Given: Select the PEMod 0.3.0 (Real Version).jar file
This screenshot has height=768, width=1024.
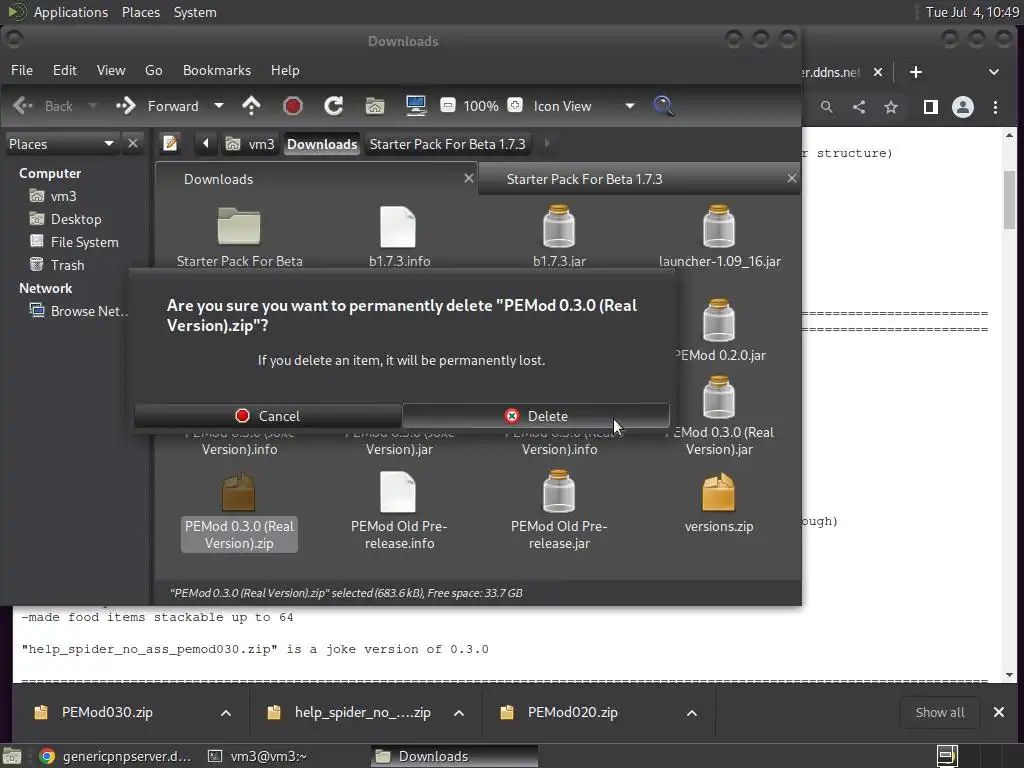Looking at the screenshot, I should (x=719, y=416).
